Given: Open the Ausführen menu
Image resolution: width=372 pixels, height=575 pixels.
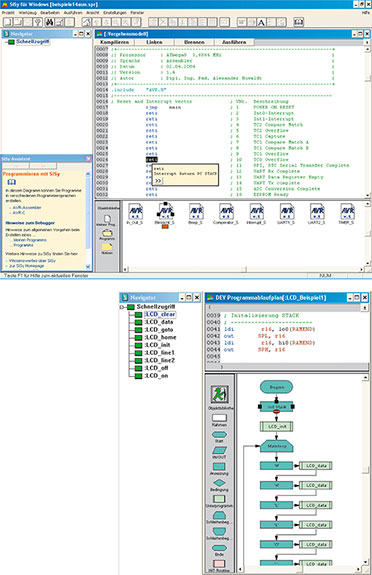Looking at the screenshot, I should (73, 12).
